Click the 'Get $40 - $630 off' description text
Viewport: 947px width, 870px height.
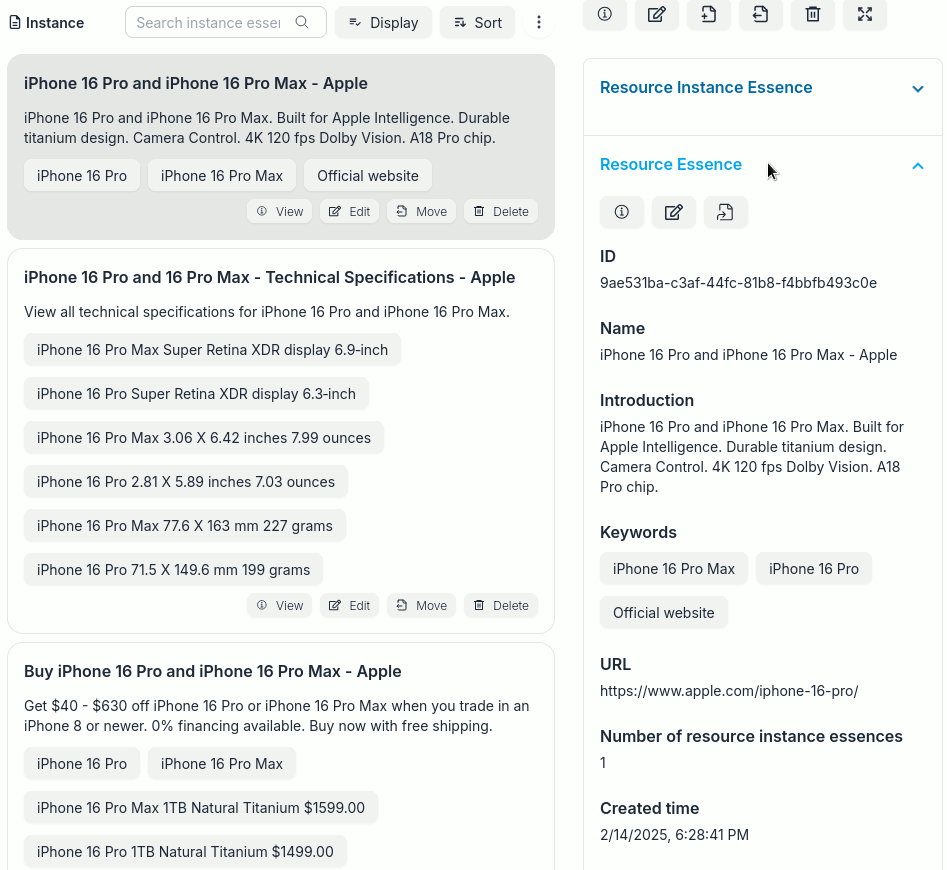(x=277, y=715)
